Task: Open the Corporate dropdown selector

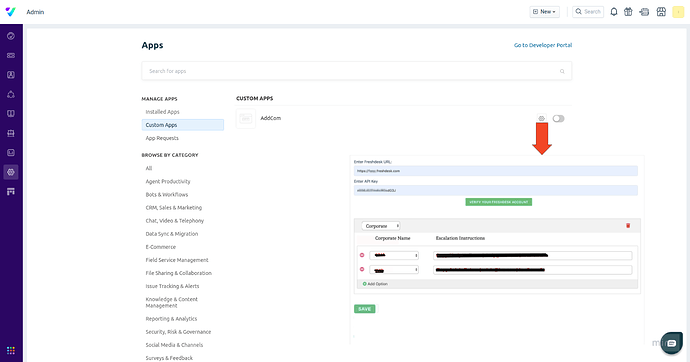Action: [381, 226]
